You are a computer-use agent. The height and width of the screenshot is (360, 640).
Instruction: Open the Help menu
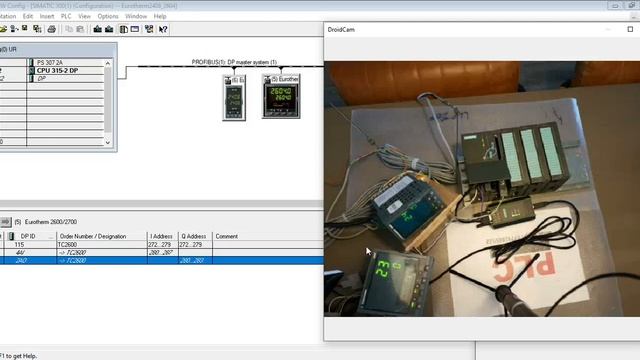click(x=160, y=16)
